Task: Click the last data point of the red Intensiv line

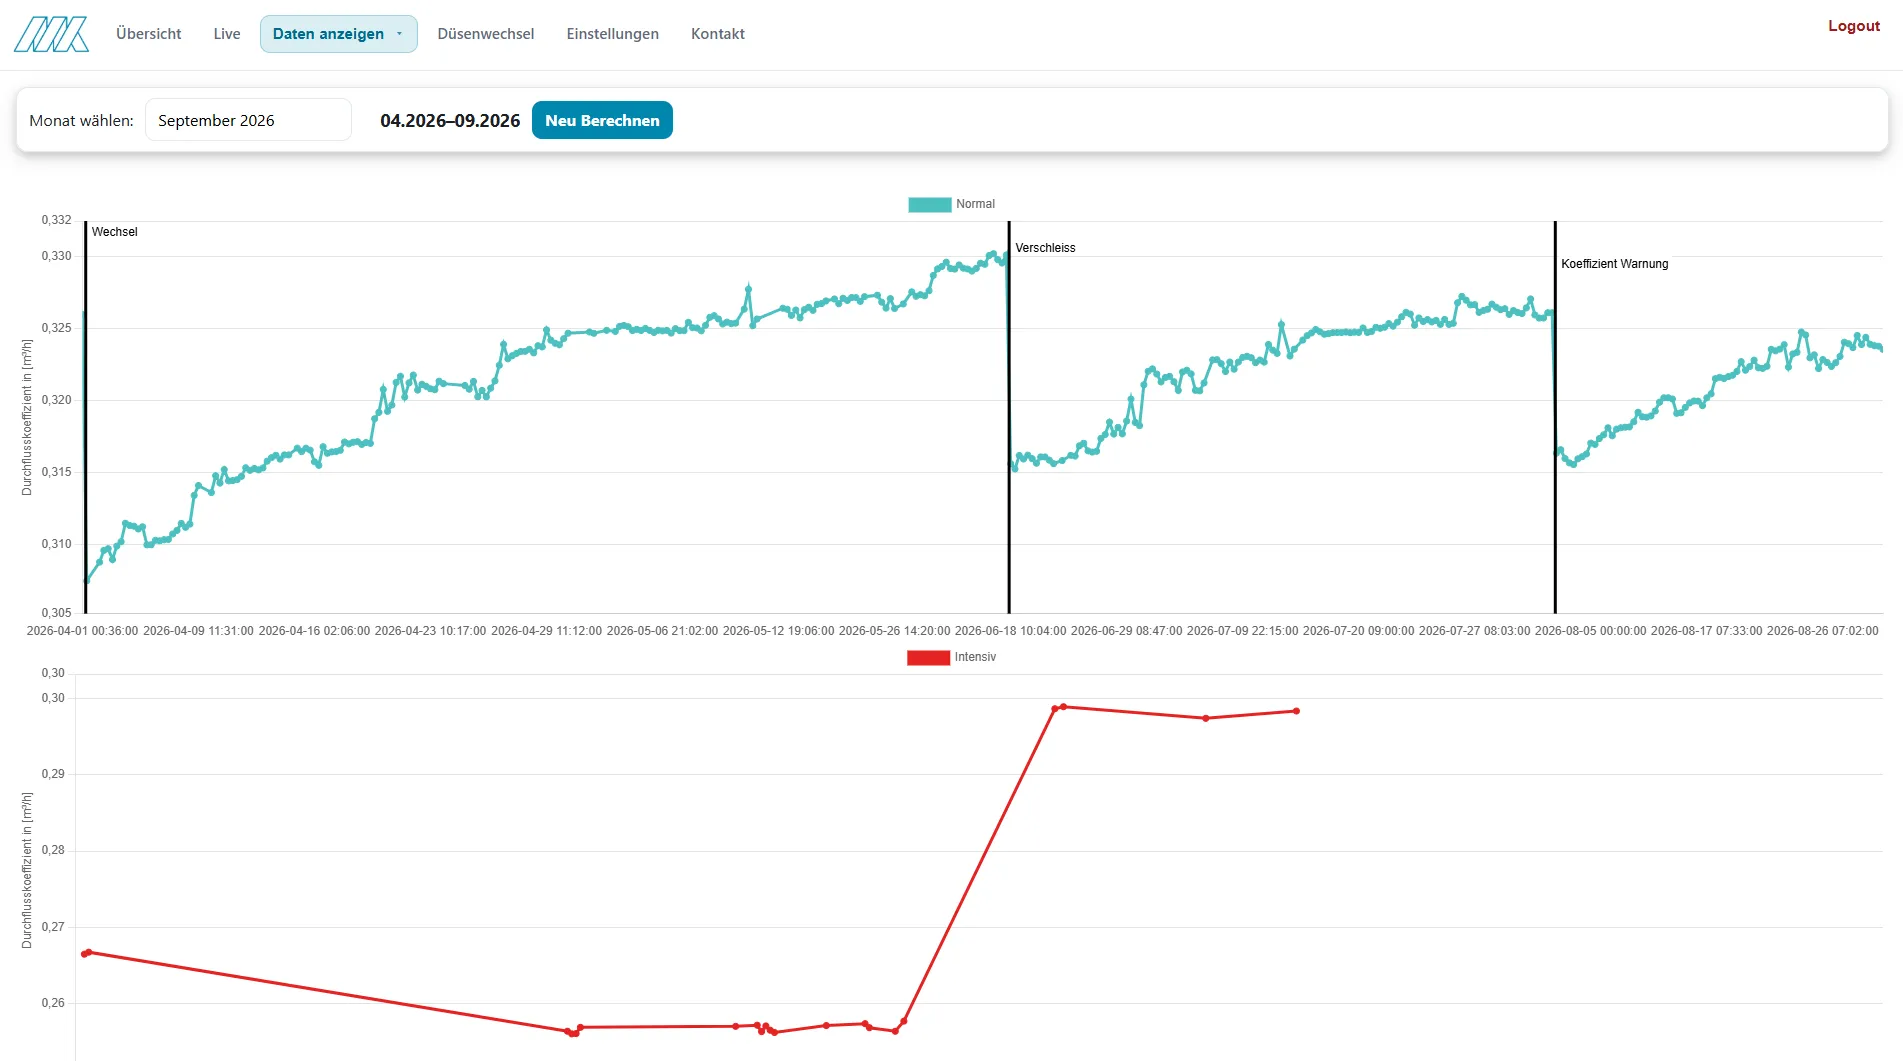Action: click(1297, 711)
